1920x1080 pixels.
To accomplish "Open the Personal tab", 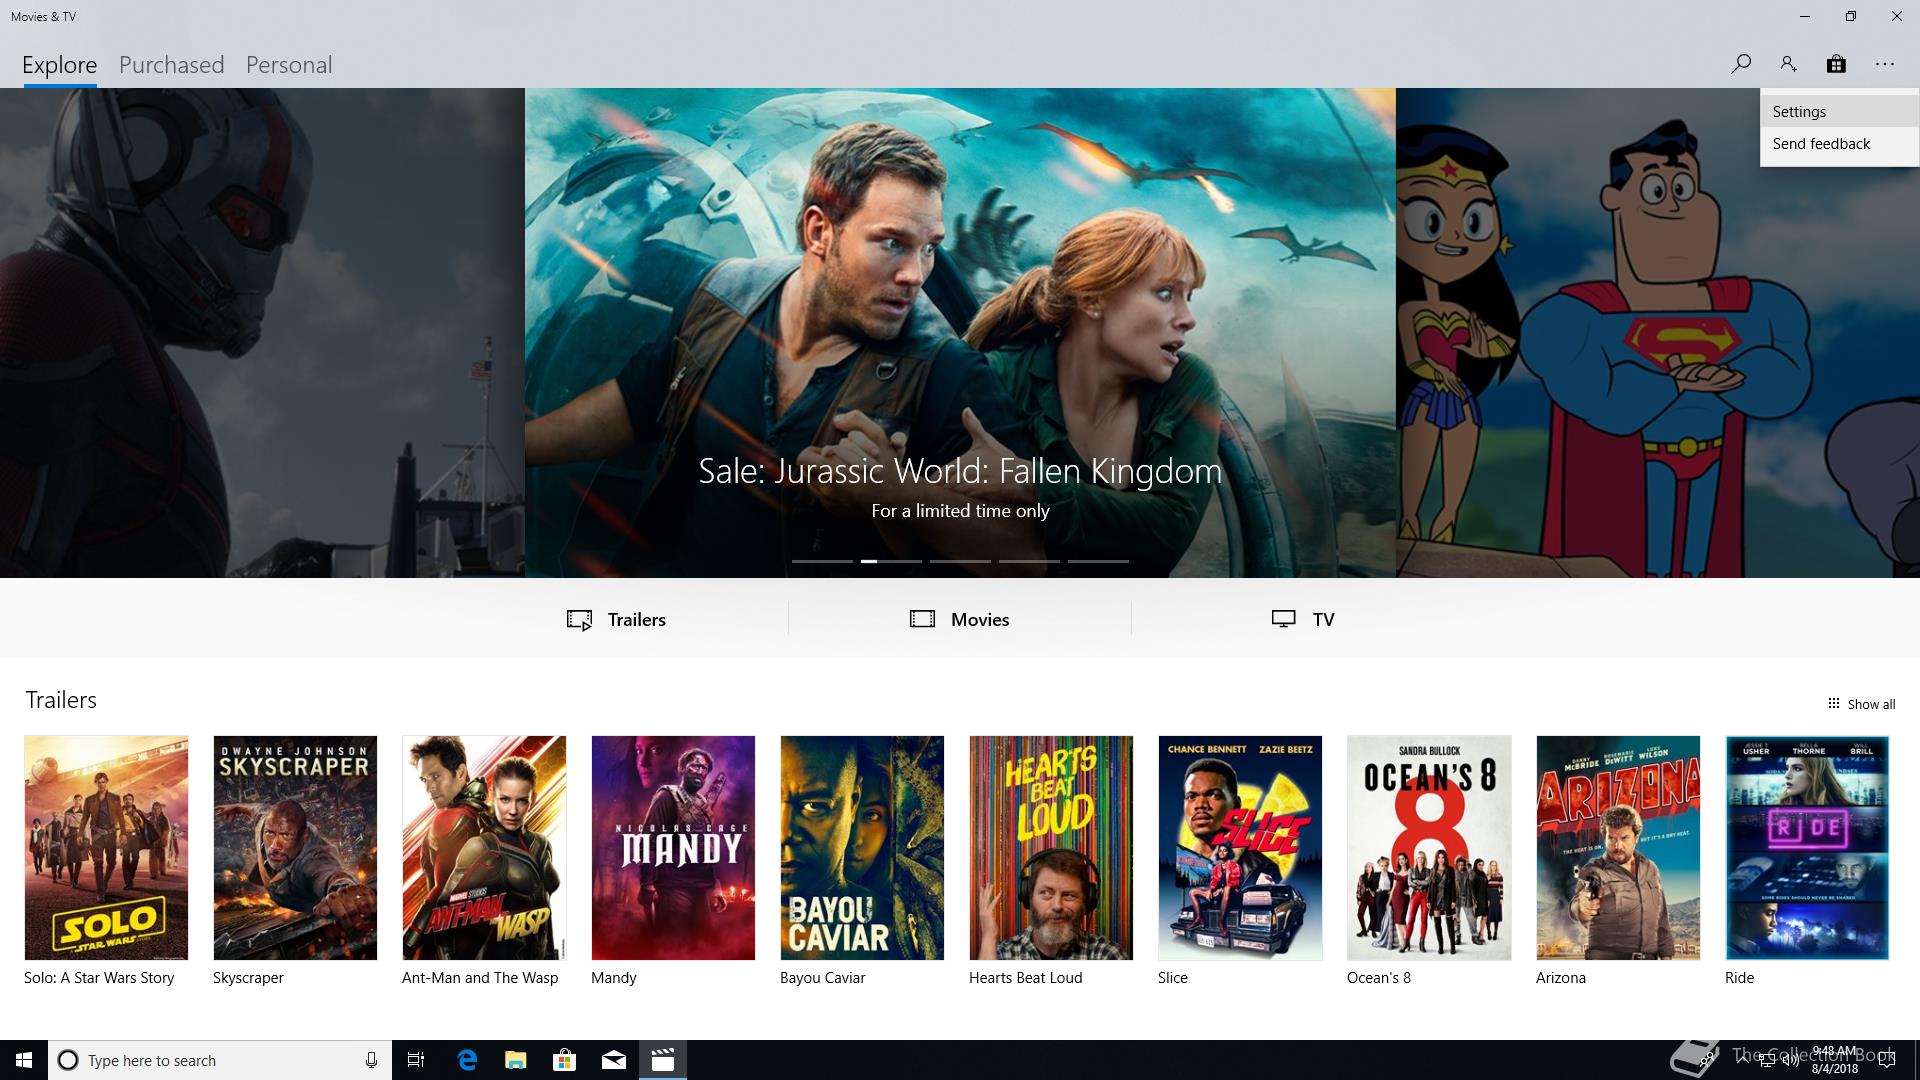I will pyautogui.click(x=289, y=65).
